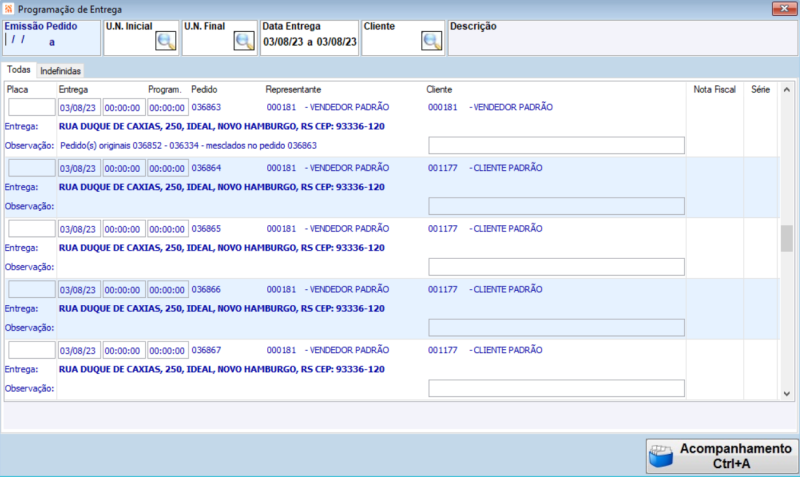This screenshot has height=477, width=800.
Task: Click the Entrega time field of pedido 036863
Action: tap(124, 108)
